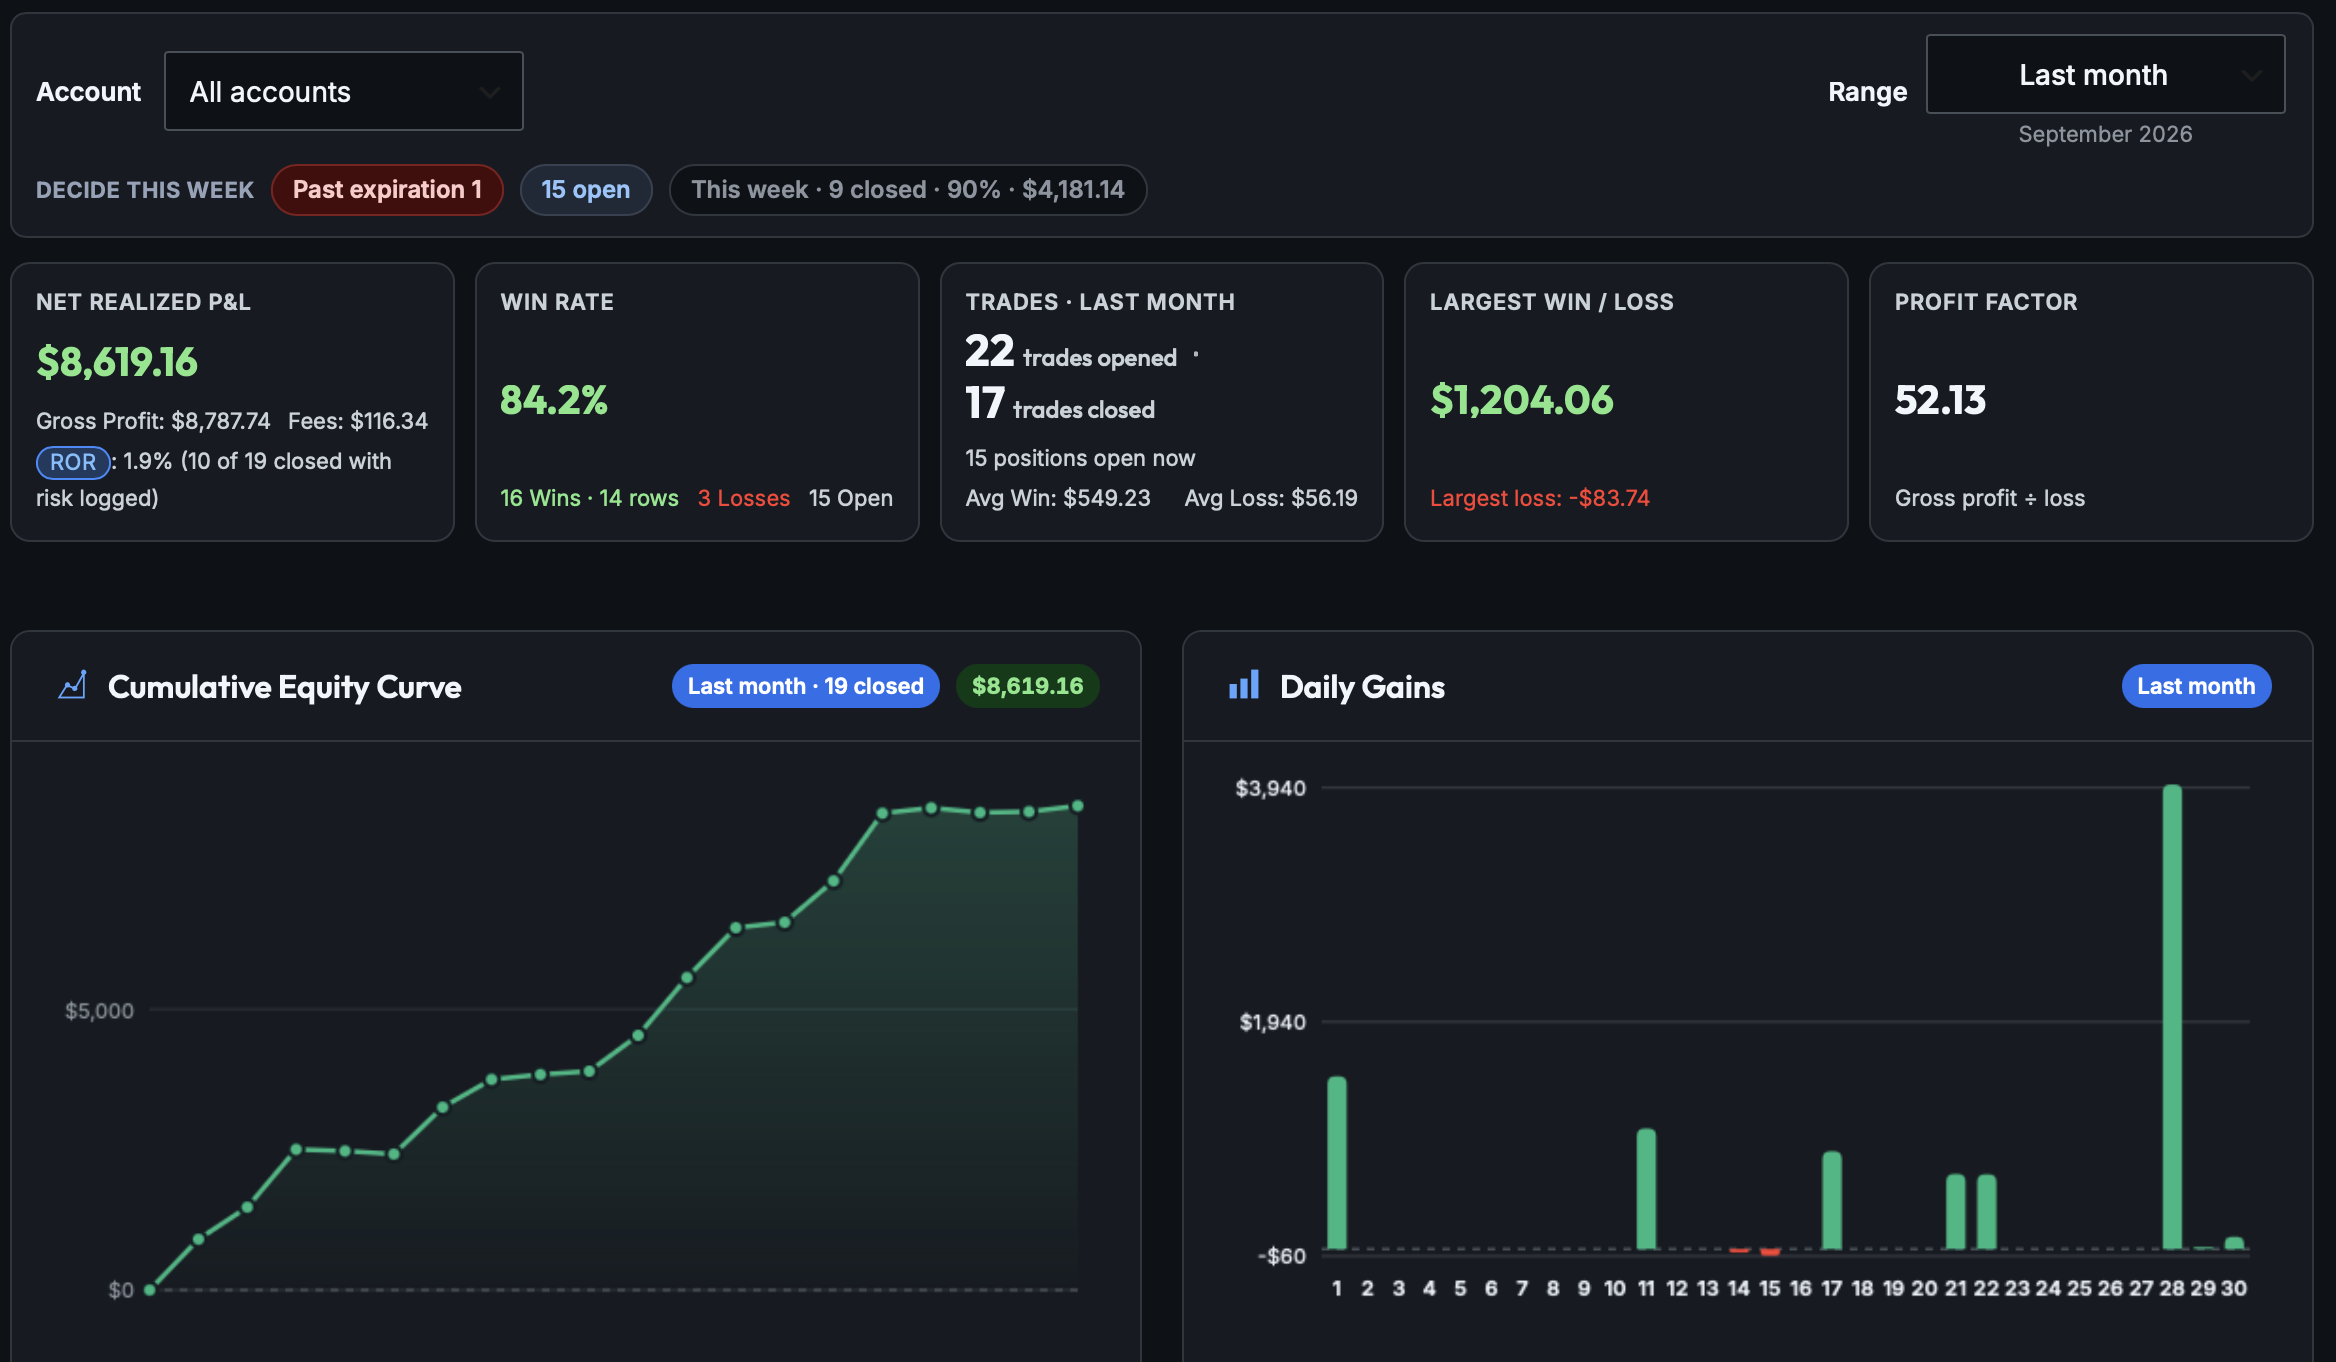Click the Daily Gains title
The image size is (2336, 1362).
pos(1362,686)
